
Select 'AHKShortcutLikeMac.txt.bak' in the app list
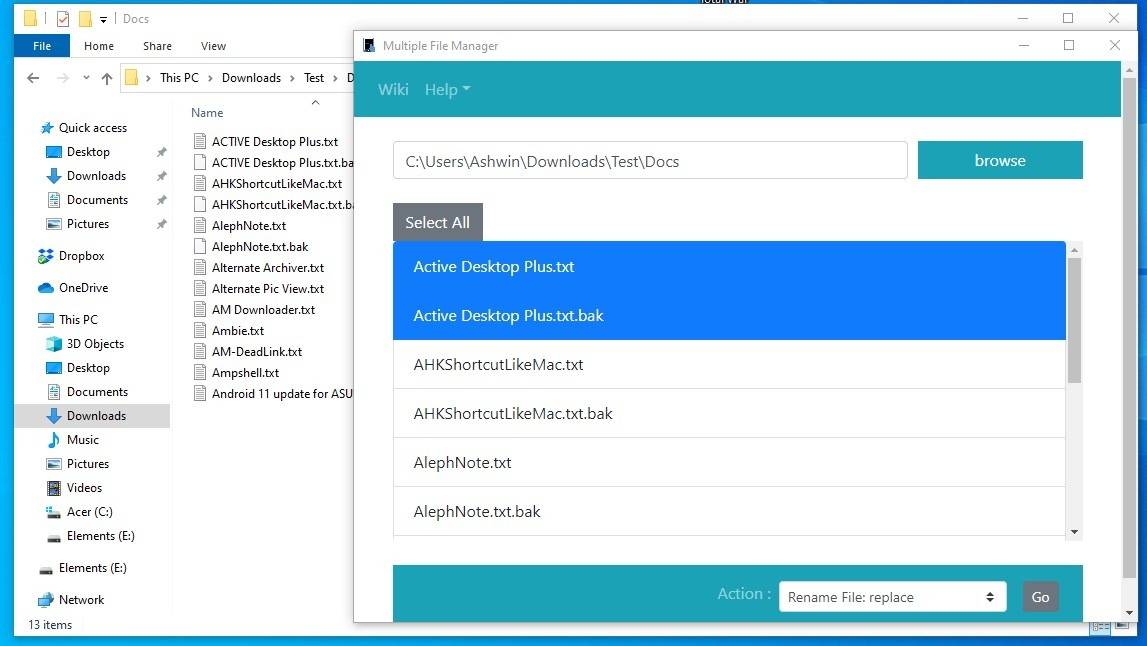point(729,413)
